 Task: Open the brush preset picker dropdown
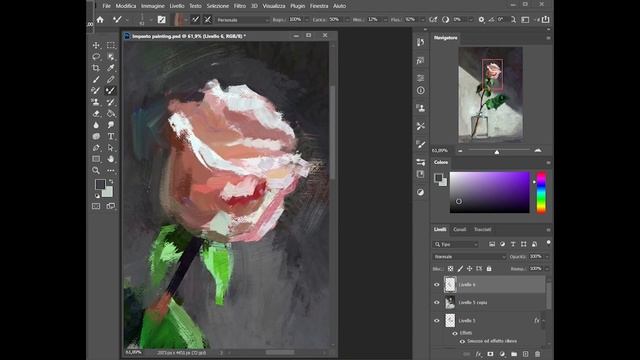point(151,20)
